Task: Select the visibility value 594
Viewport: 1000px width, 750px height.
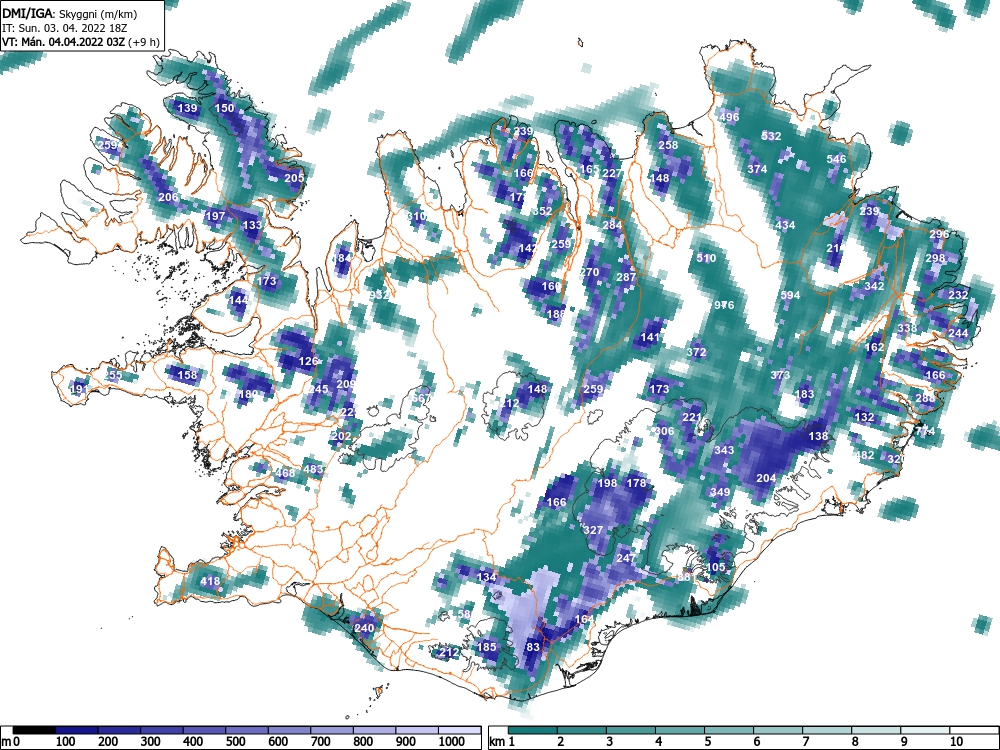Action: 790,295
